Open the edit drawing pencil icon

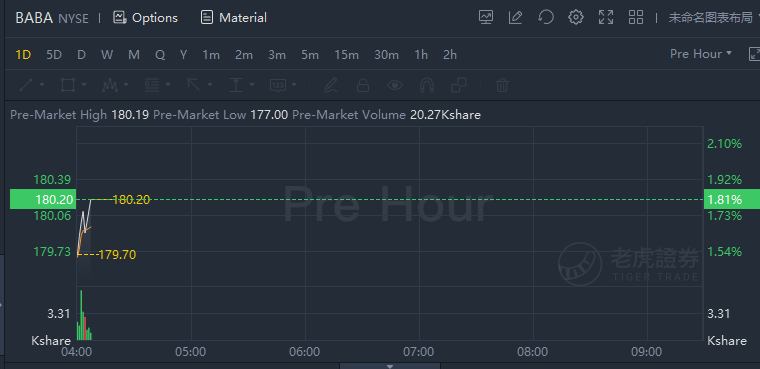(515, 17)
